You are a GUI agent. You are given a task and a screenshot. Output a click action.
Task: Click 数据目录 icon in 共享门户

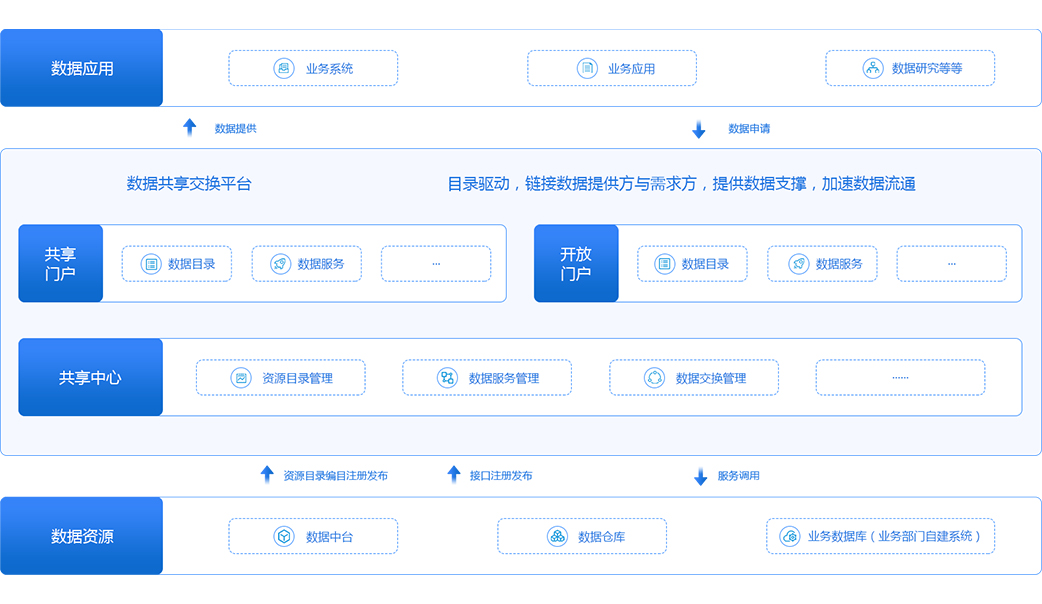[150, 264]
